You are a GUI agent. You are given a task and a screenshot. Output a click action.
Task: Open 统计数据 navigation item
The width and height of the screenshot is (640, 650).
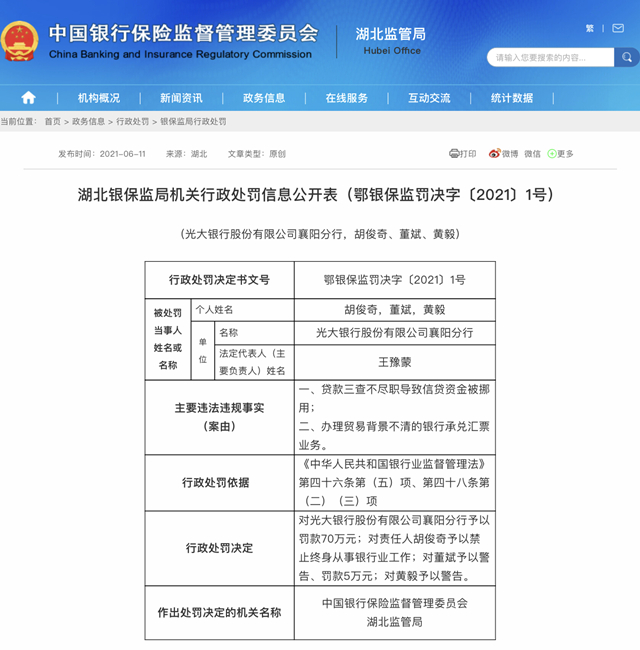tap(511, 98)
